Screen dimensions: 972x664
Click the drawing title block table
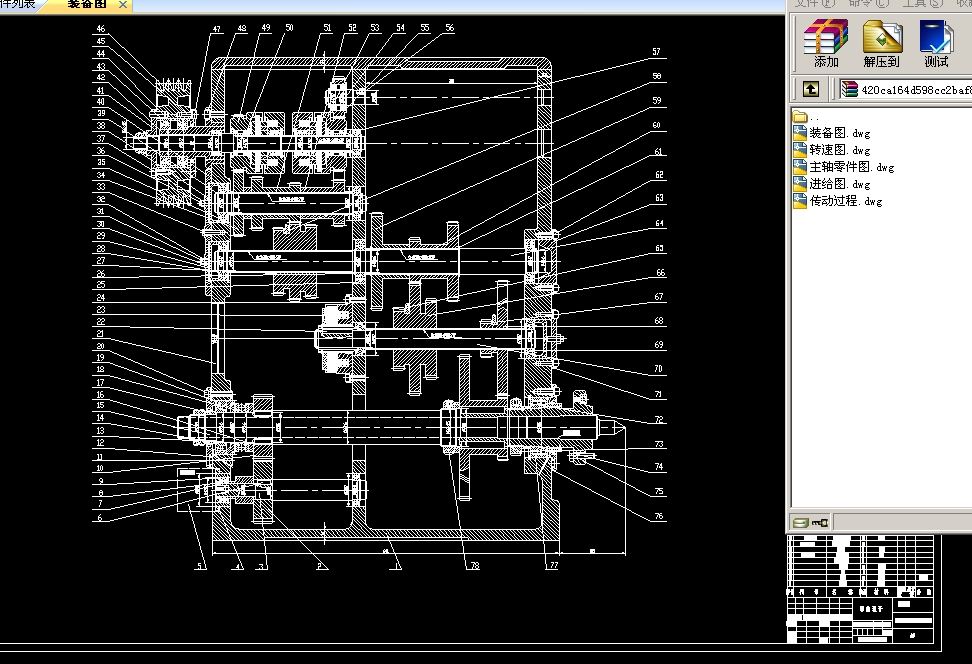point(860,589)
